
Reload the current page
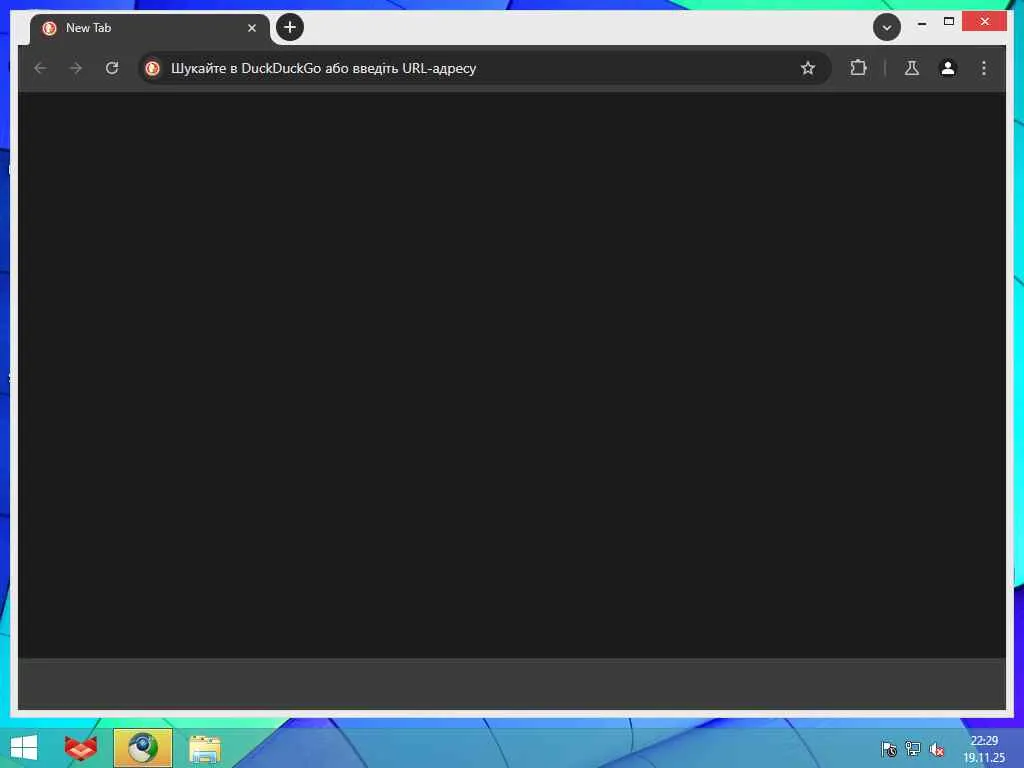click(112, 68)
